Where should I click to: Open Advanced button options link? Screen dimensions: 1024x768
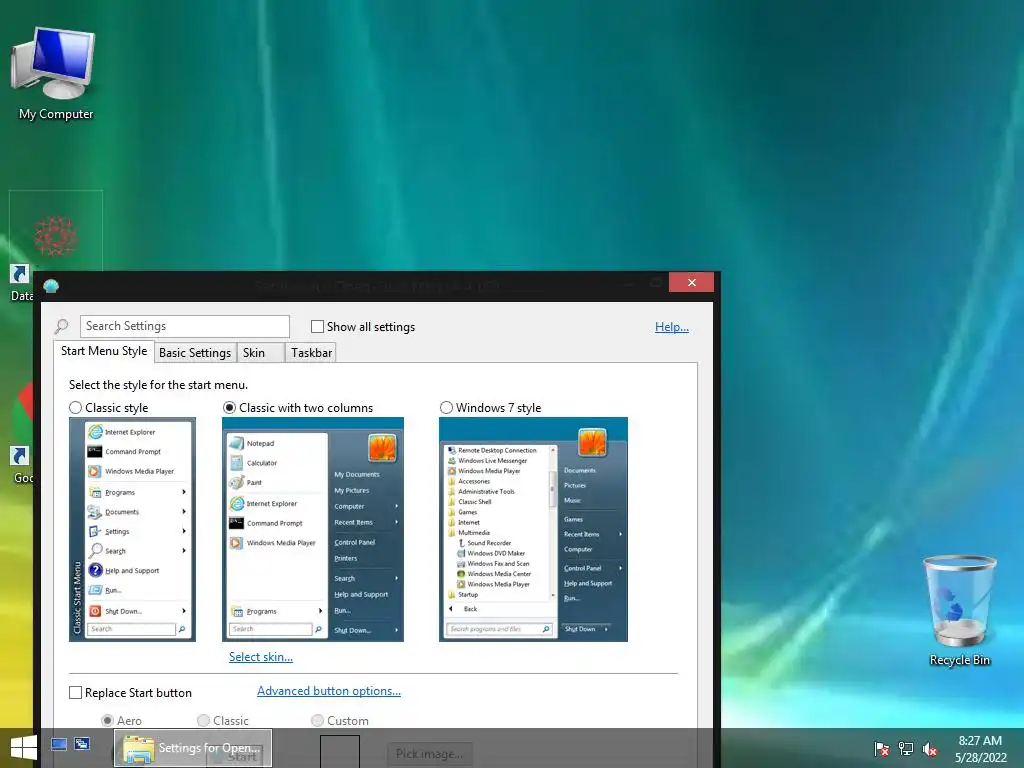click(x=328, y=691)
